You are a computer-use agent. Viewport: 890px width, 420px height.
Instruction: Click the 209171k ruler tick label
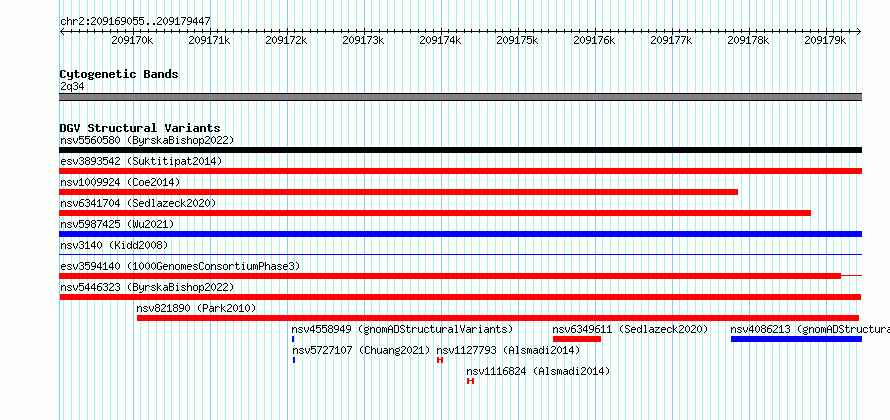(209, 40)
